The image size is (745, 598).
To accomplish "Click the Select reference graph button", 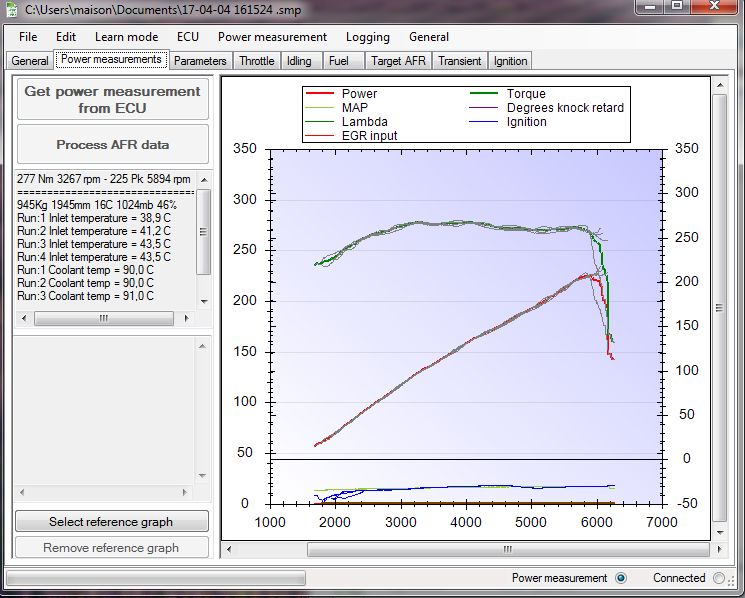I will click(x=111, y=521).
